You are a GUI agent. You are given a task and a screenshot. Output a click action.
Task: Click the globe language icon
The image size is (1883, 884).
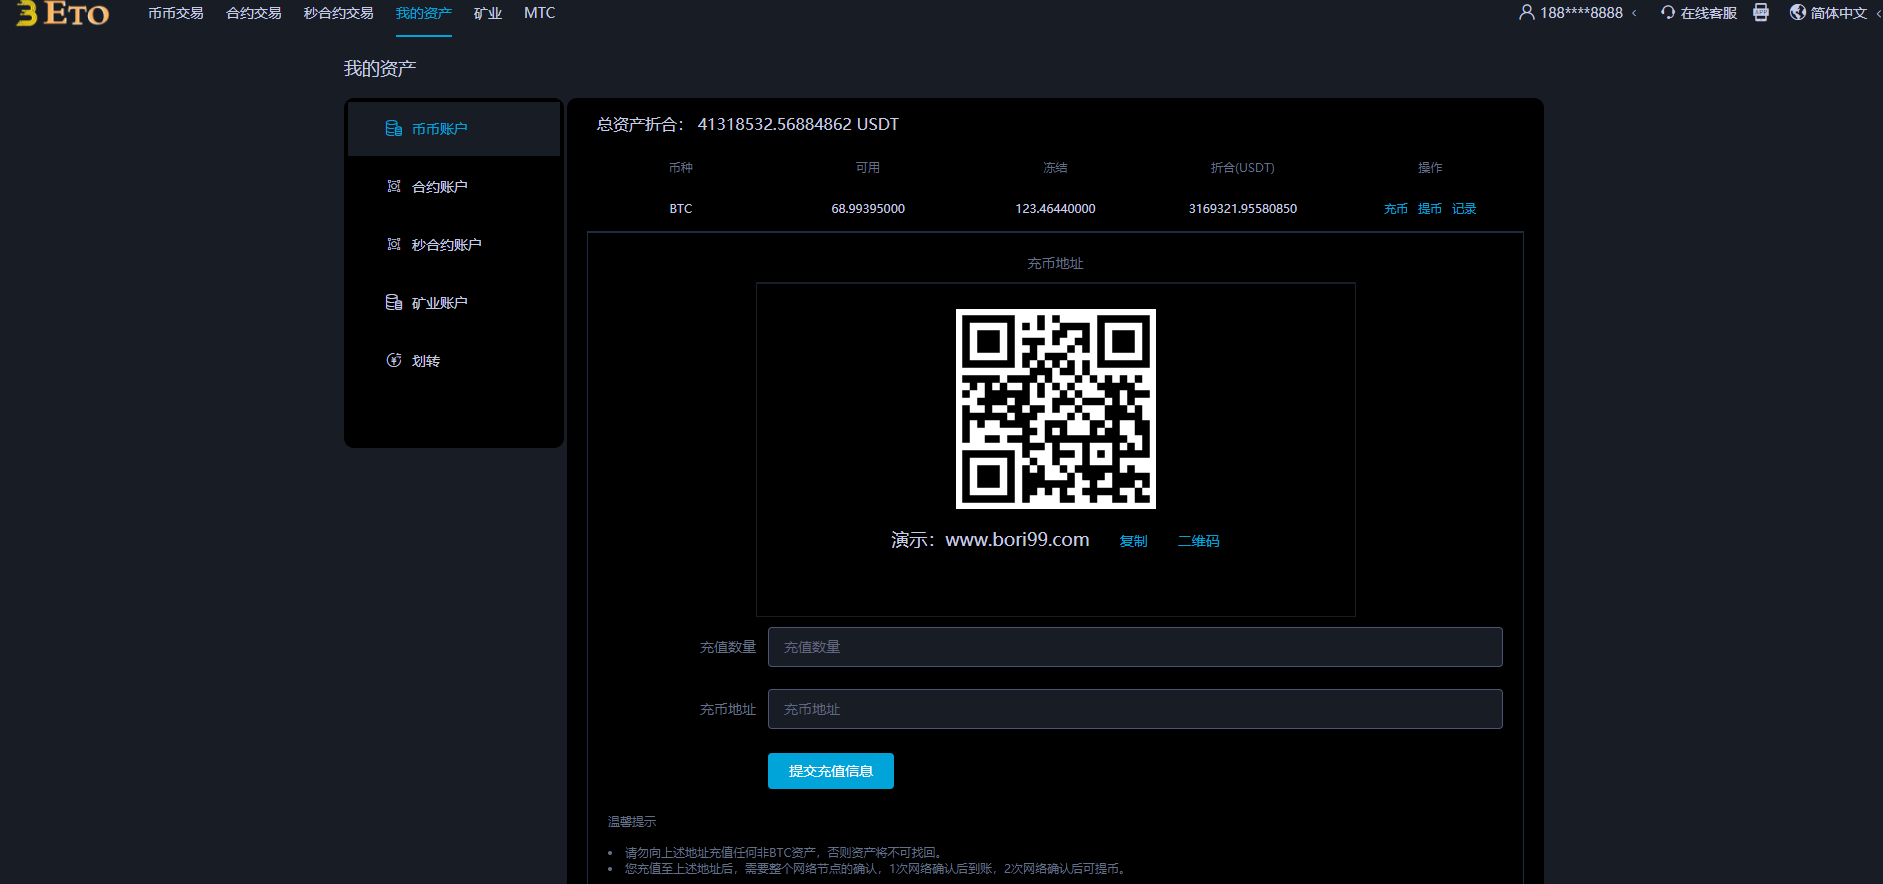click(x=1798, y=12)
